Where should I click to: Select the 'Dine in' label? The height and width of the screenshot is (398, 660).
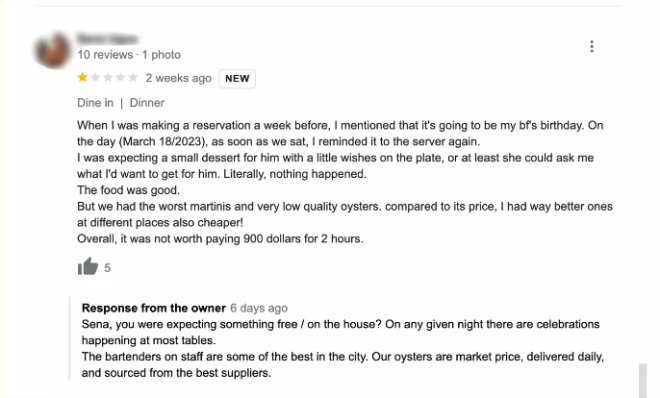coord(95,103)
